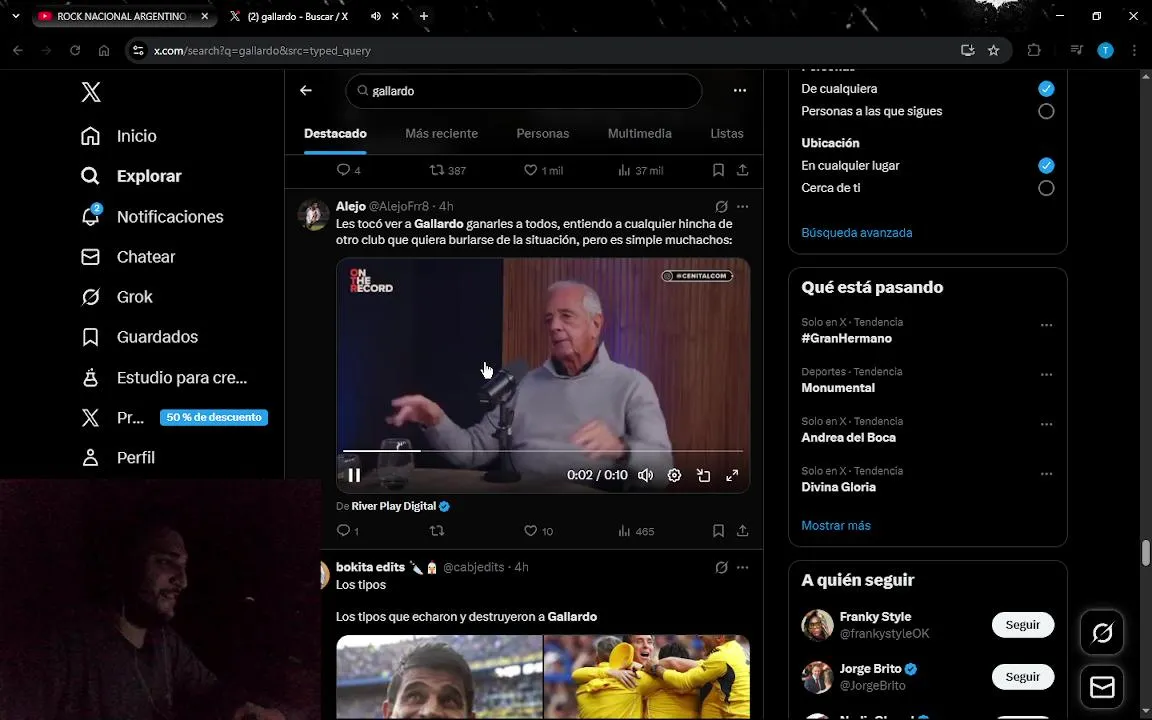Switch to Personas tab
Image resolution: width=1152 pixels, height=720 pixels.
(542, 134)
